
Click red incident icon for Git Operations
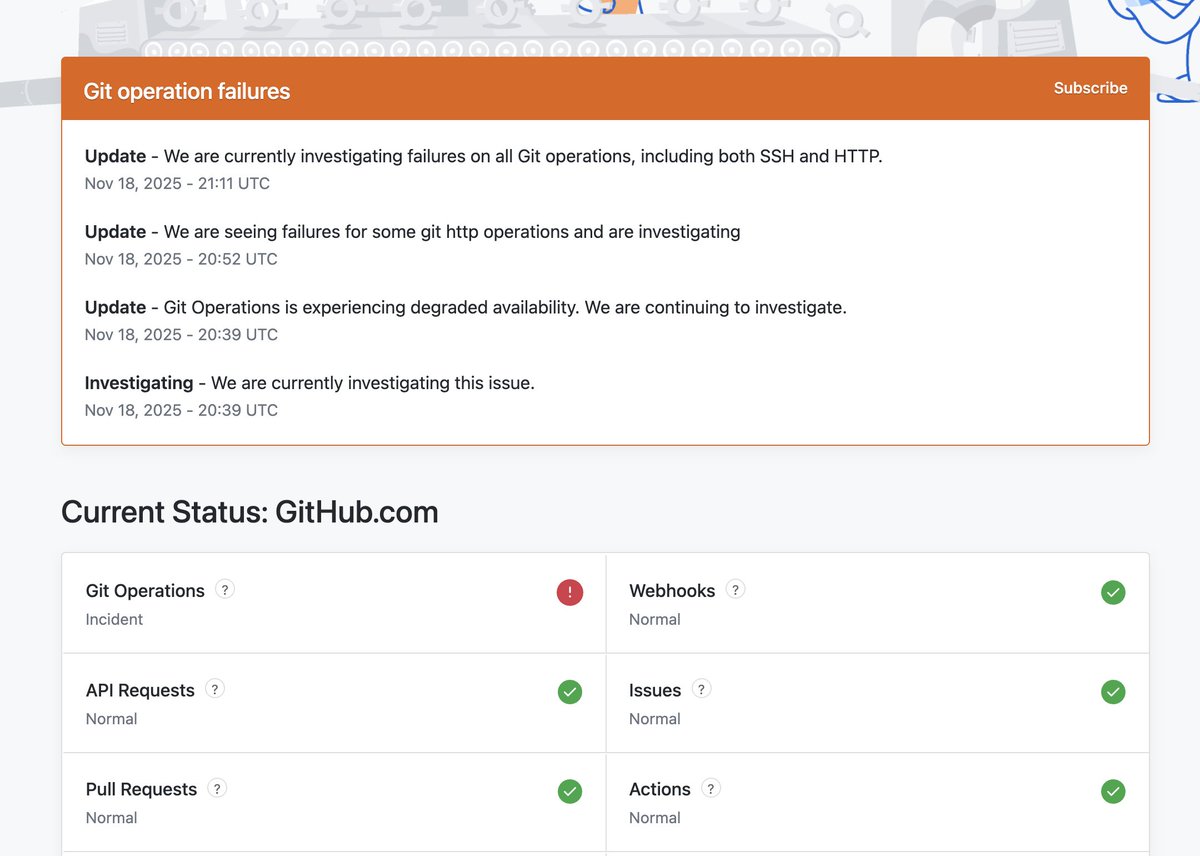pyautogui.click(x=570, y=592)
